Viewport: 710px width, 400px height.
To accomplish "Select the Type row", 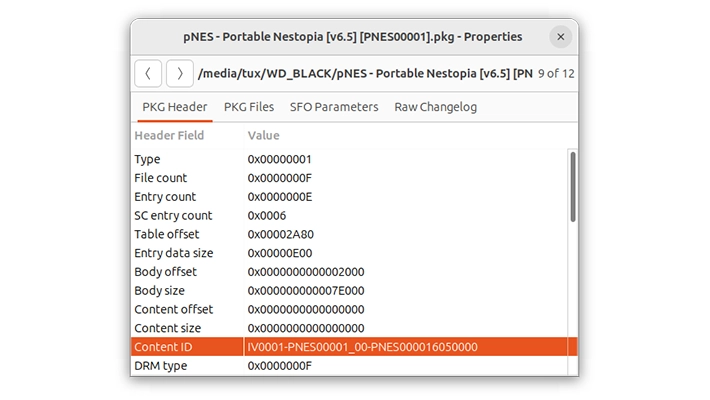I will point(349,159).
